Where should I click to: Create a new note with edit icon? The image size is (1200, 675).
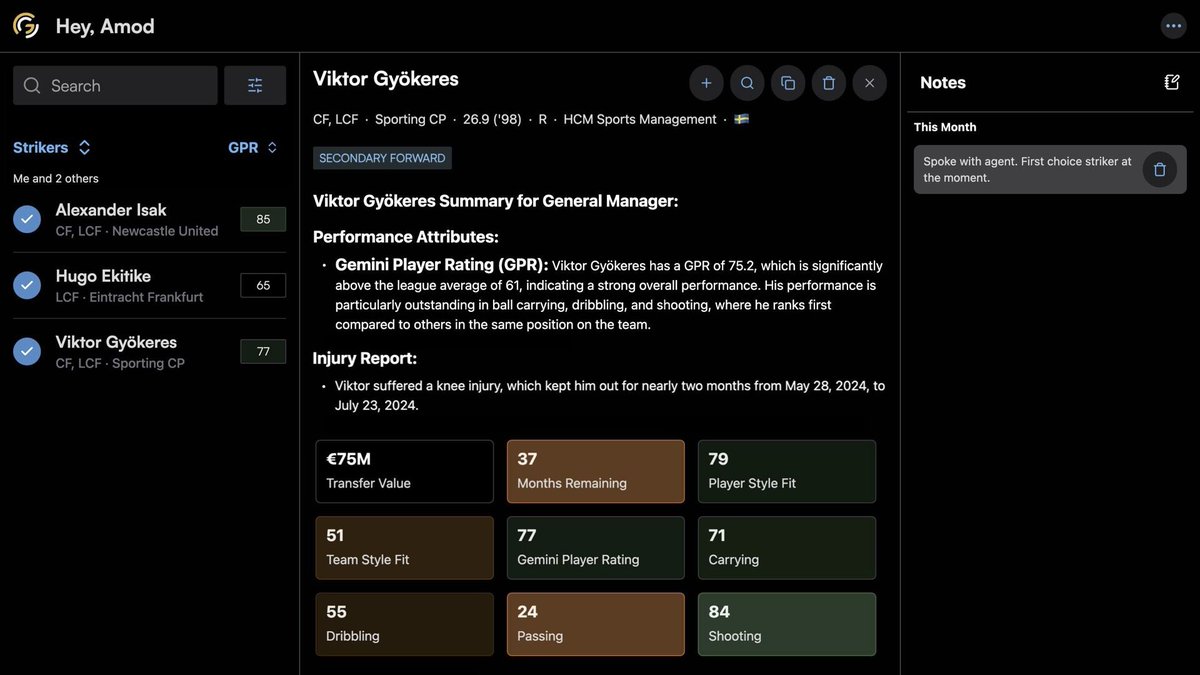(x=1172, y=82)
